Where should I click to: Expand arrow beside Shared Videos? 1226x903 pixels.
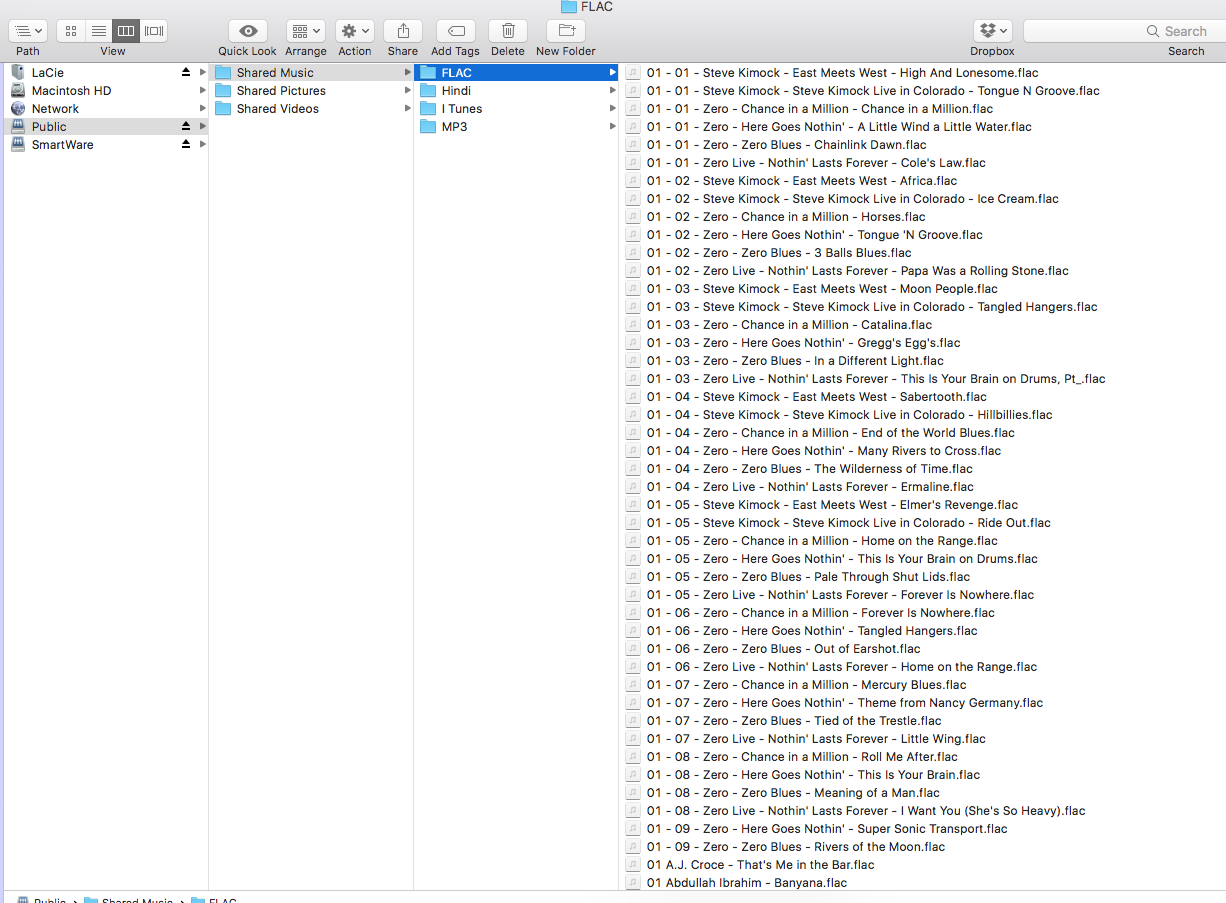pyautogui.click(x=408, y=108)
